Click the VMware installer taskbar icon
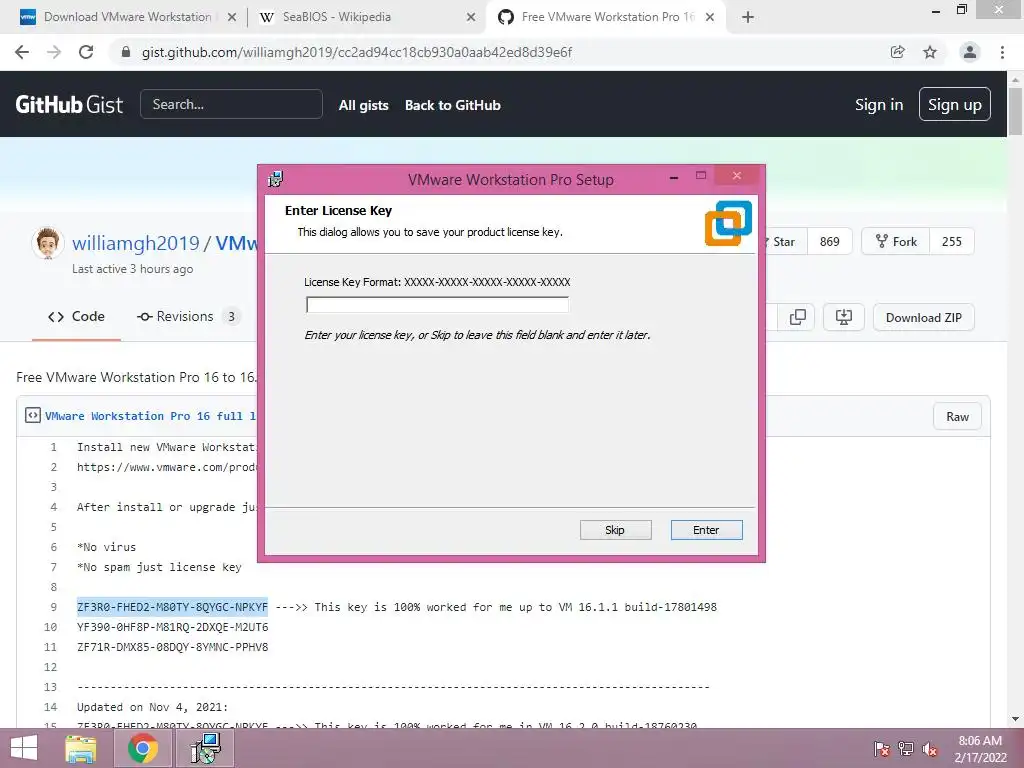The height and width of the screenshot is (768, 1024). pyautogui.click(x=206, y=748)
